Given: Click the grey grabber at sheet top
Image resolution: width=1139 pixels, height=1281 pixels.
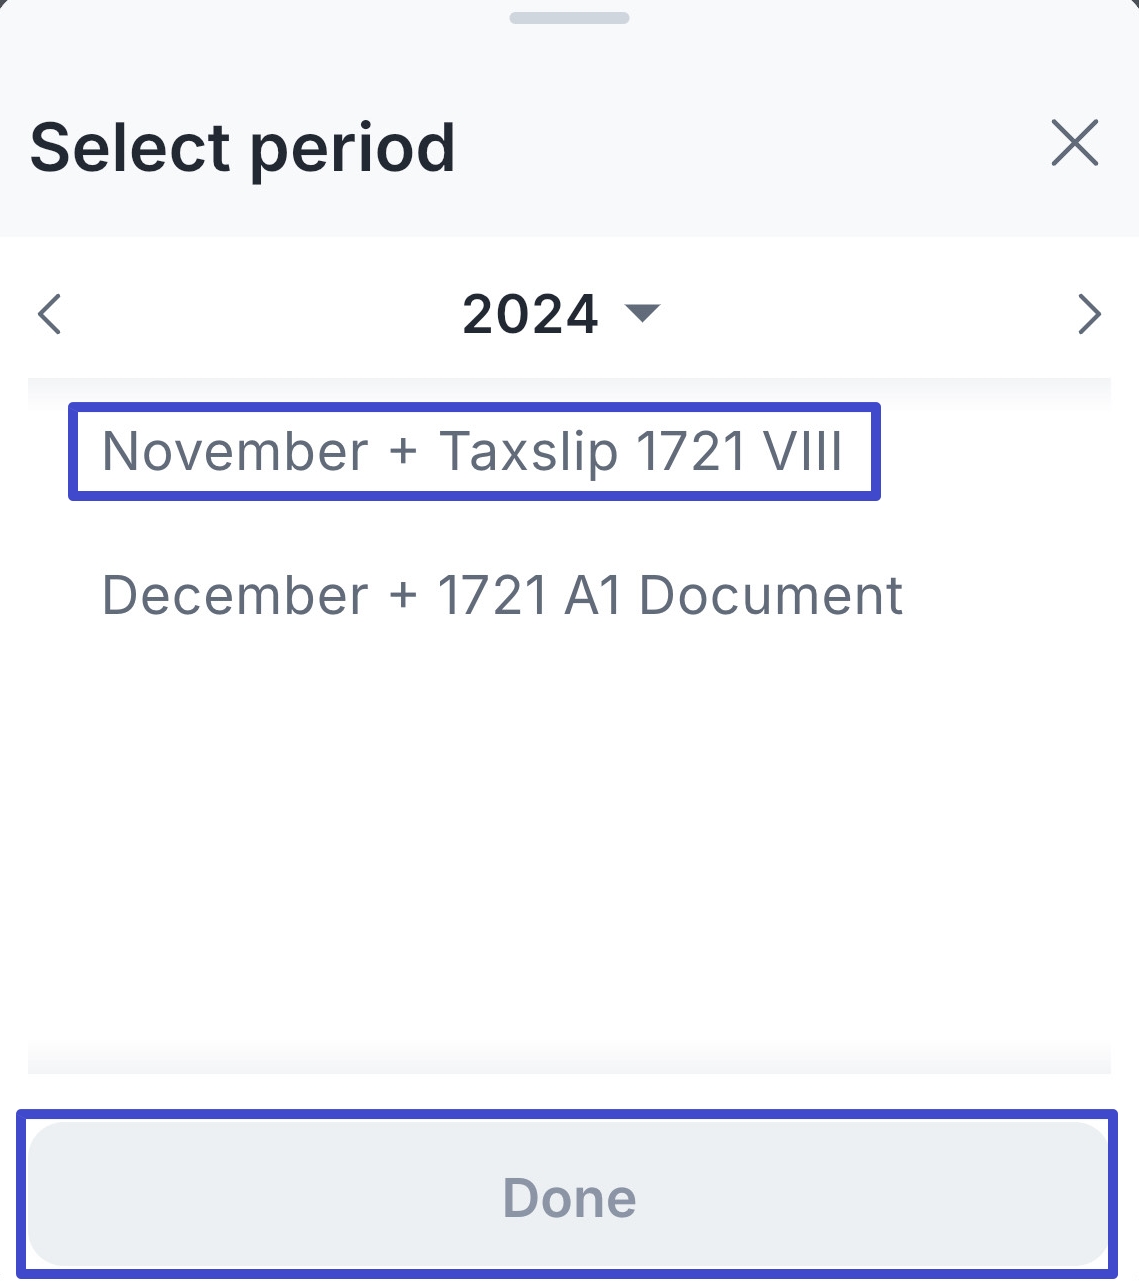Looking at the screenshot, I should (x=569, y=18).
